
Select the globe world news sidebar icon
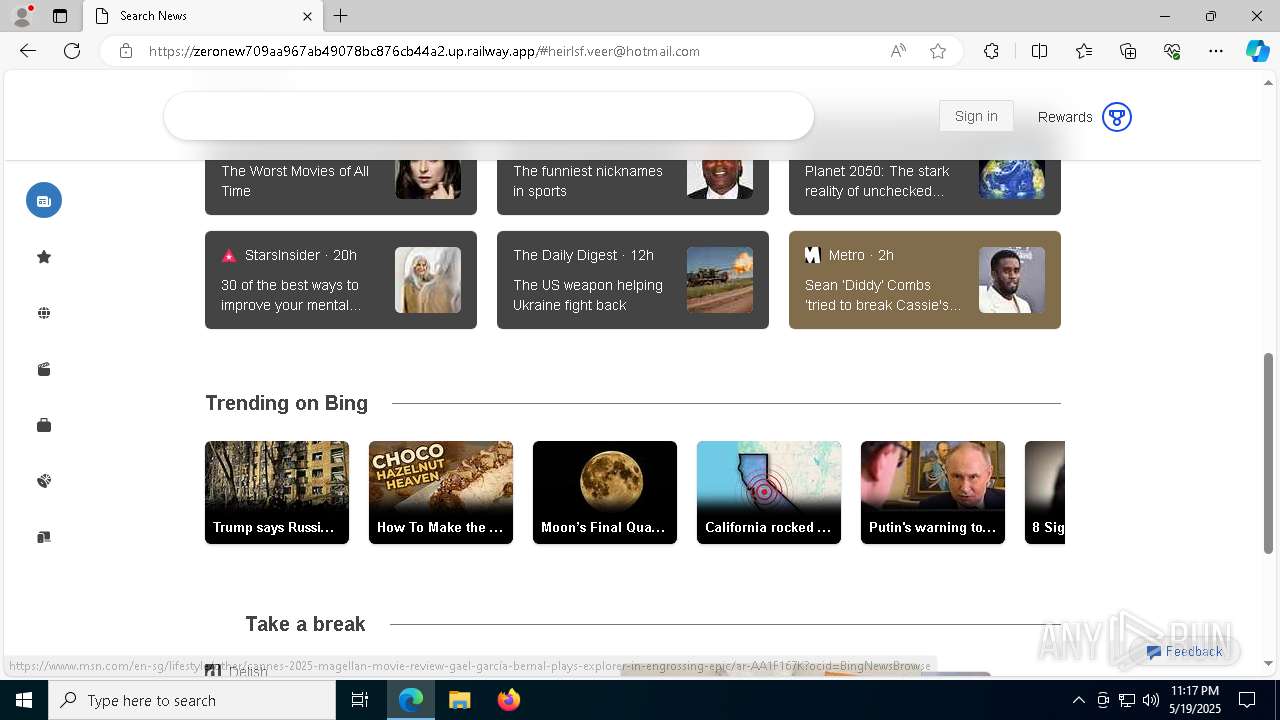click(44, 313)
